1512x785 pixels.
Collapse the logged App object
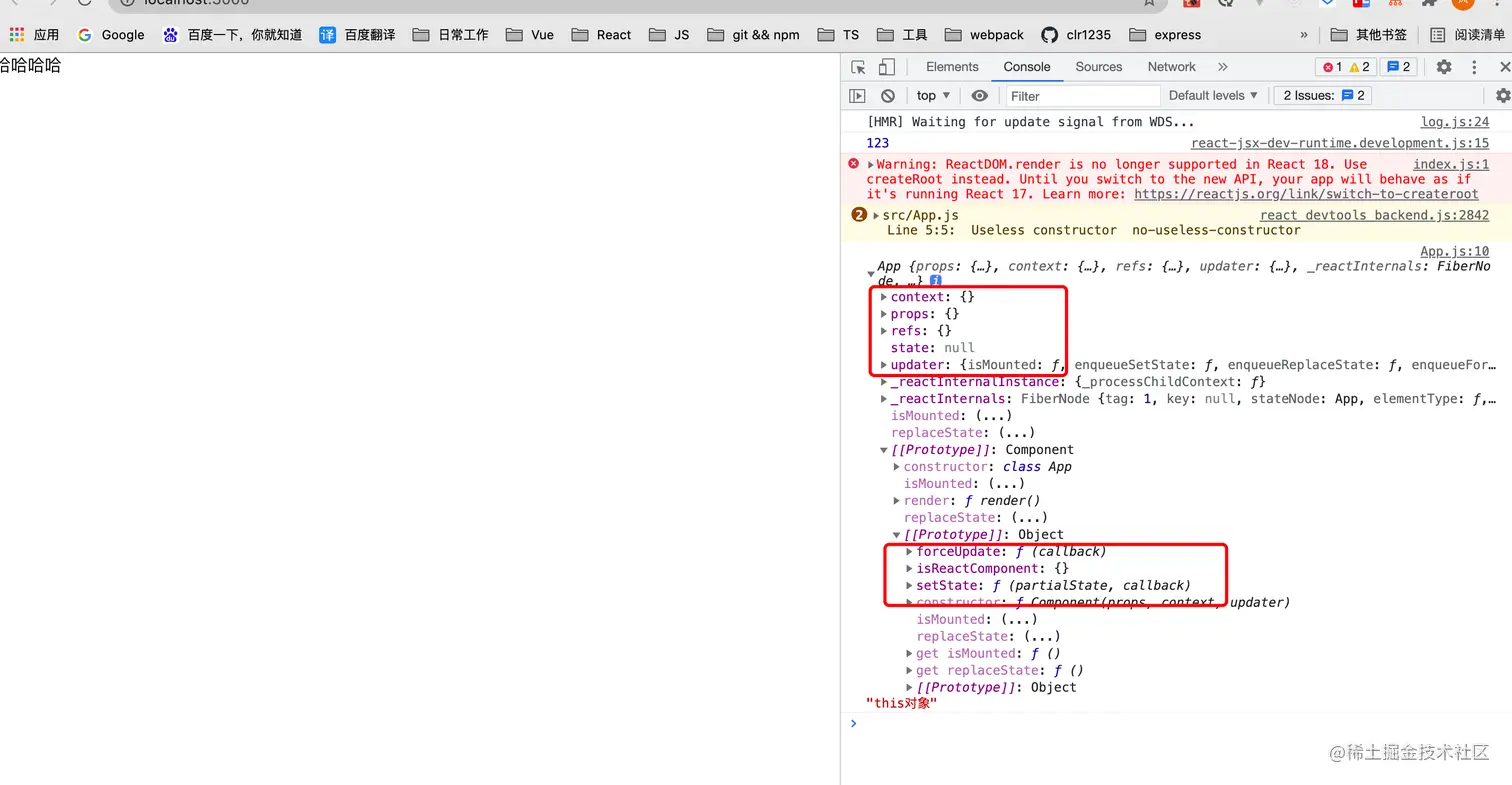(871, 273)
